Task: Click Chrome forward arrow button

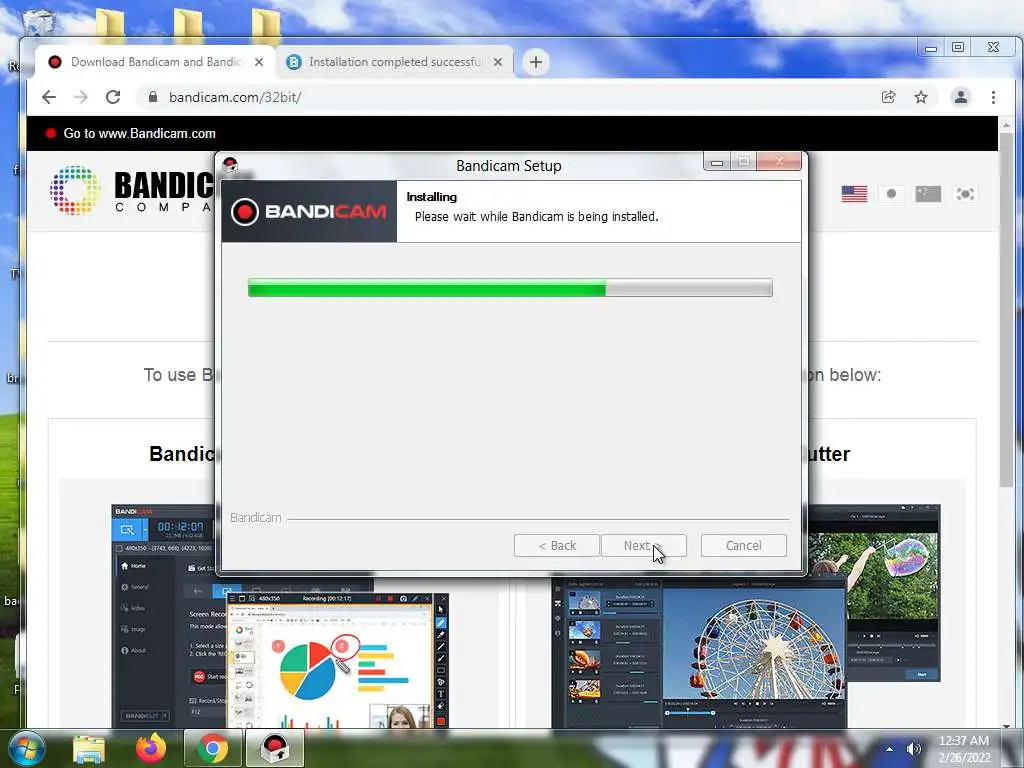Action: point(81,97)
